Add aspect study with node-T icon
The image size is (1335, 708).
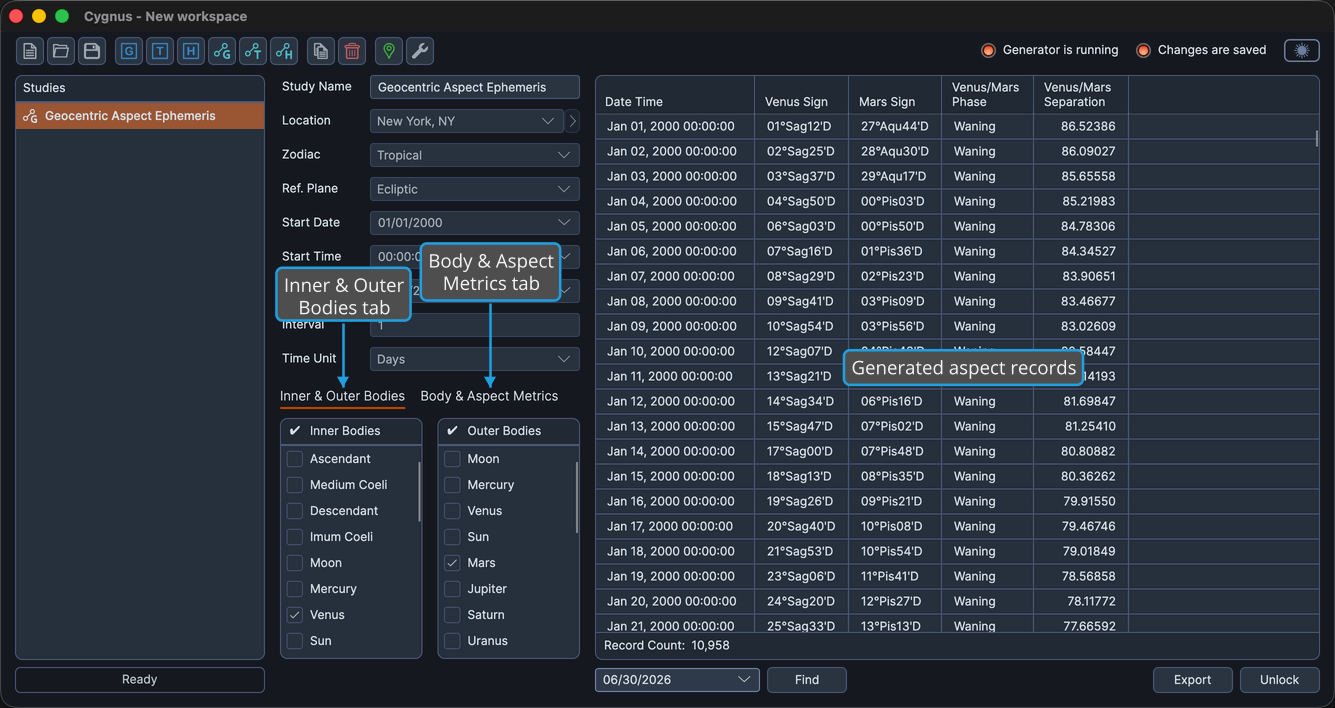point(253,51)
